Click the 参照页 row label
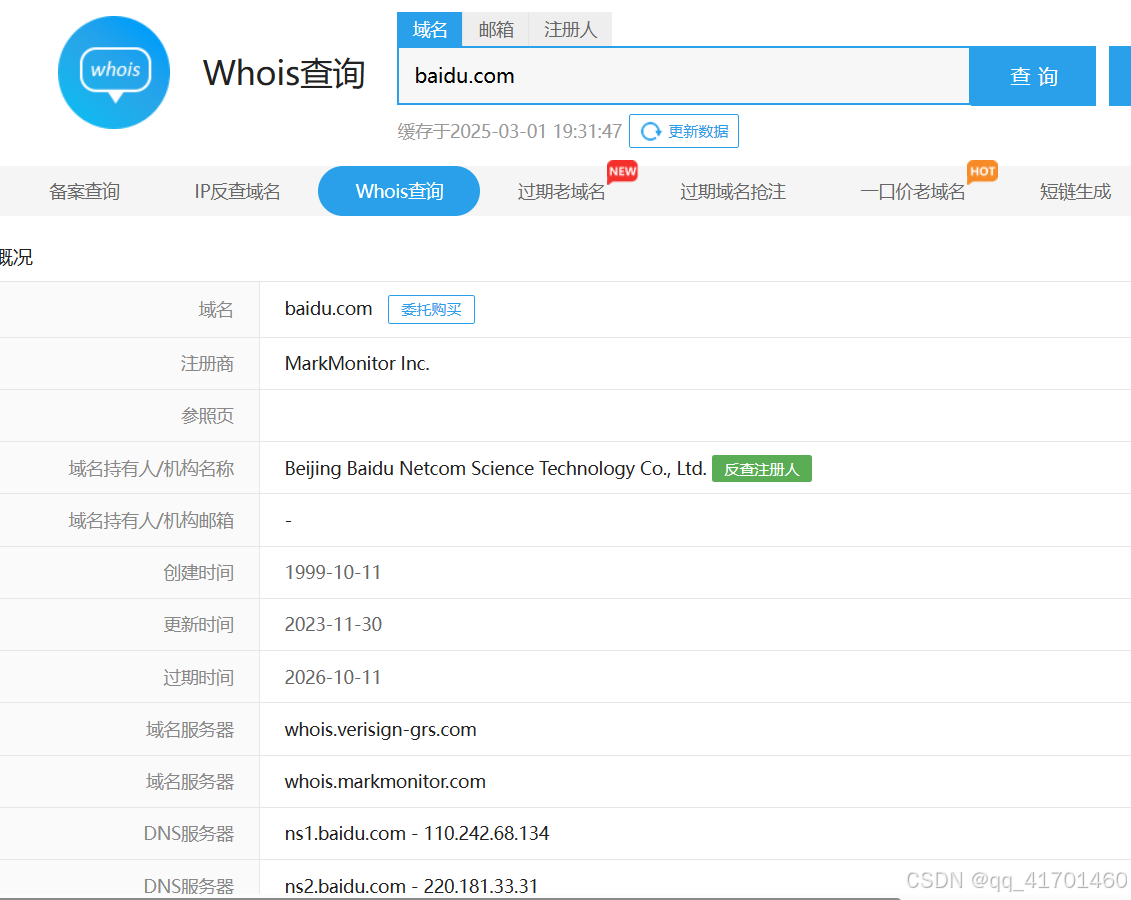 [x=207, y=416]
